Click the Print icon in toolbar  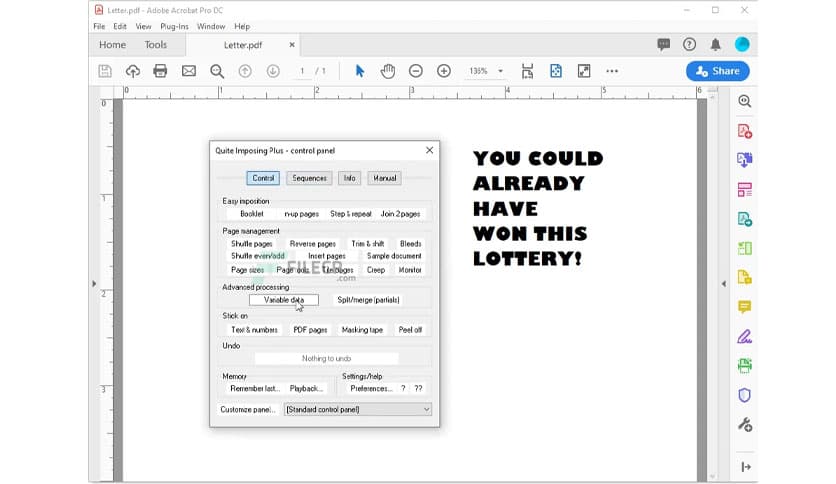click(x=160, y=71)
